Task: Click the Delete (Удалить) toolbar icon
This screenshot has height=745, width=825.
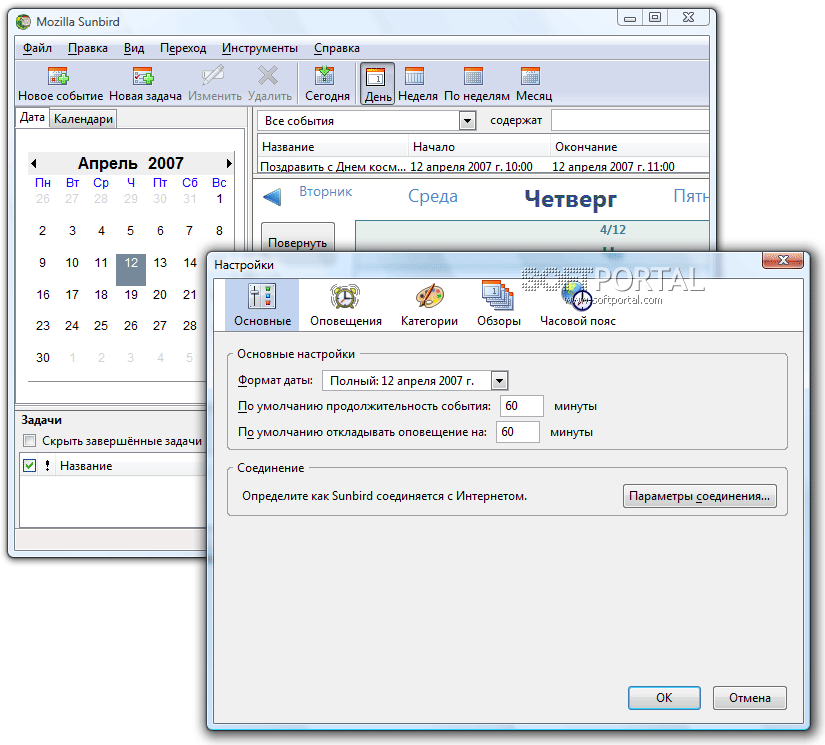Action: pyautogui.click(x=268, y=76)
